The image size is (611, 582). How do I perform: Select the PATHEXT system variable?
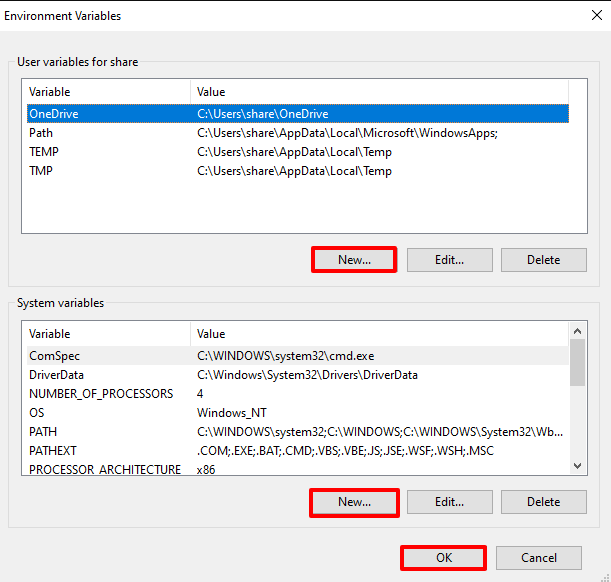(x=298, y=451)
